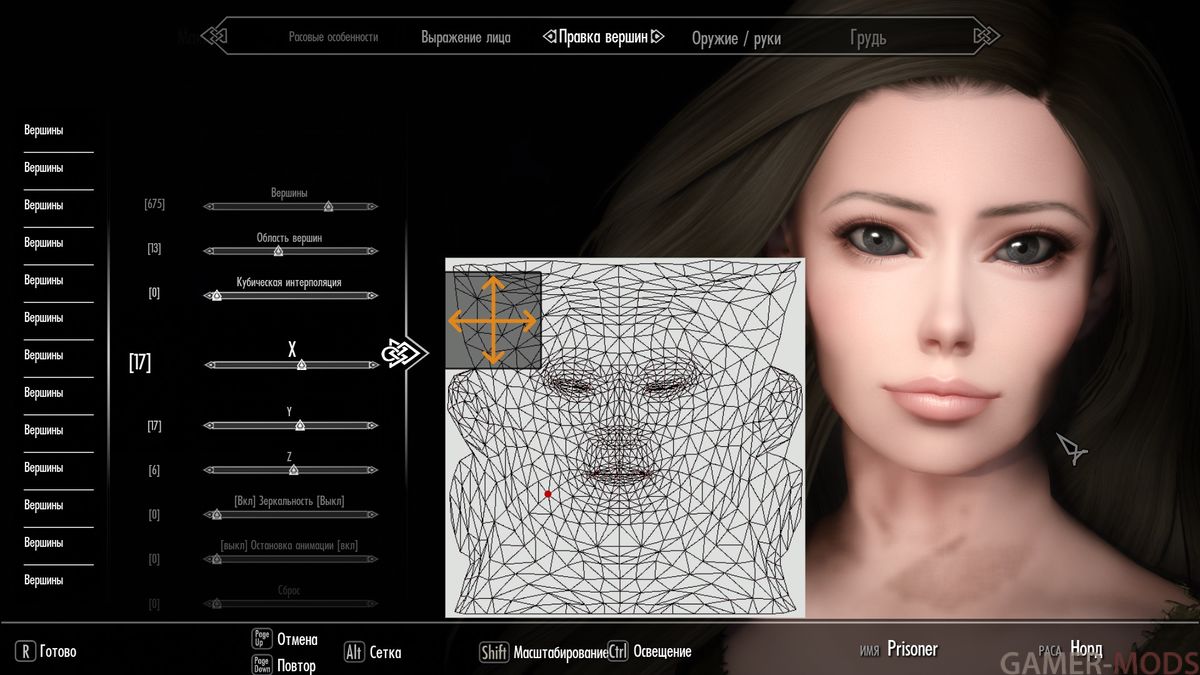The width and height of the screenshot is (1200, 675).
Task: Click the Shift key icon for Масштабирование
Action: coord(494,652)
